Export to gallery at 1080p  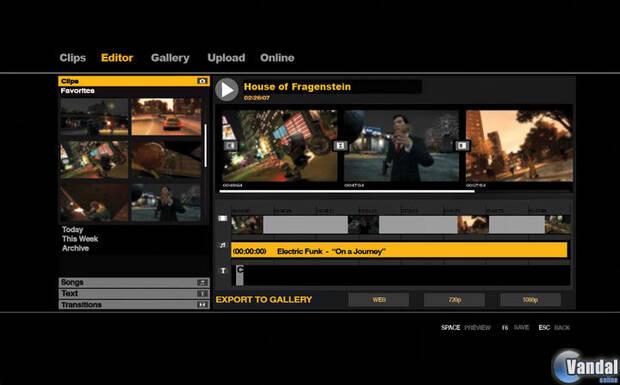click(530, 300)
